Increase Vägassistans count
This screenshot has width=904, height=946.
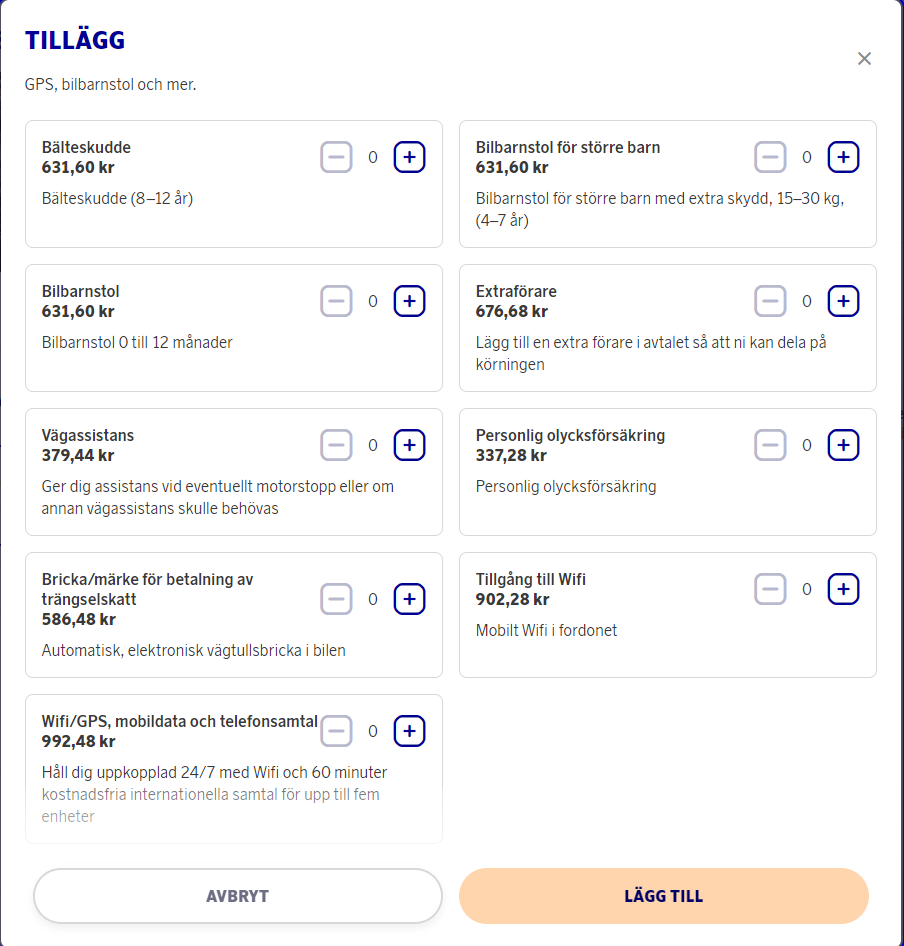409,445
